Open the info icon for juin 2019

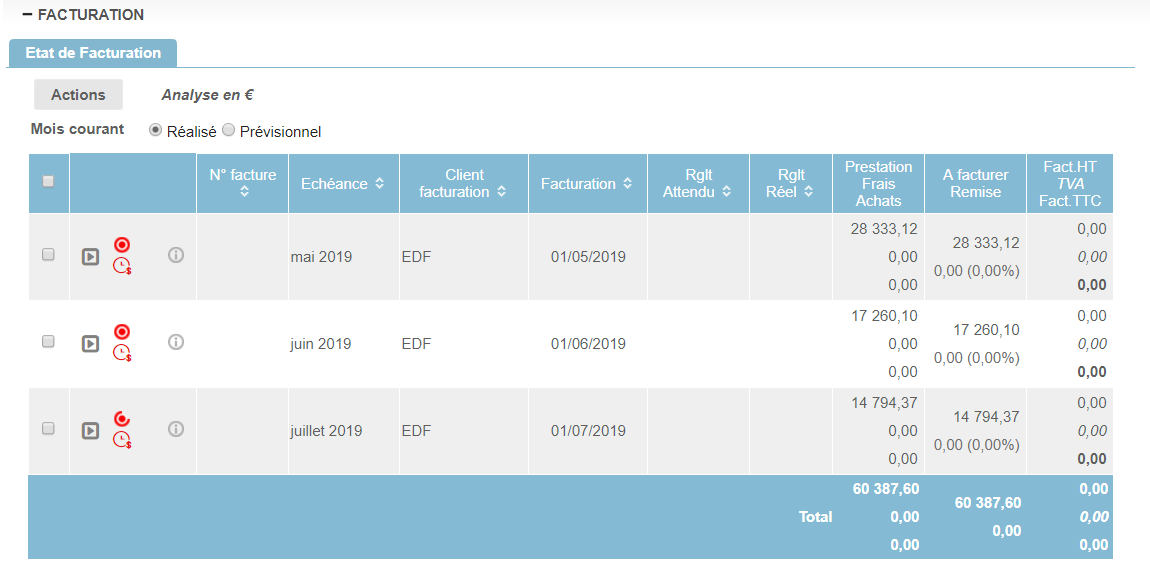pos(176,342)
